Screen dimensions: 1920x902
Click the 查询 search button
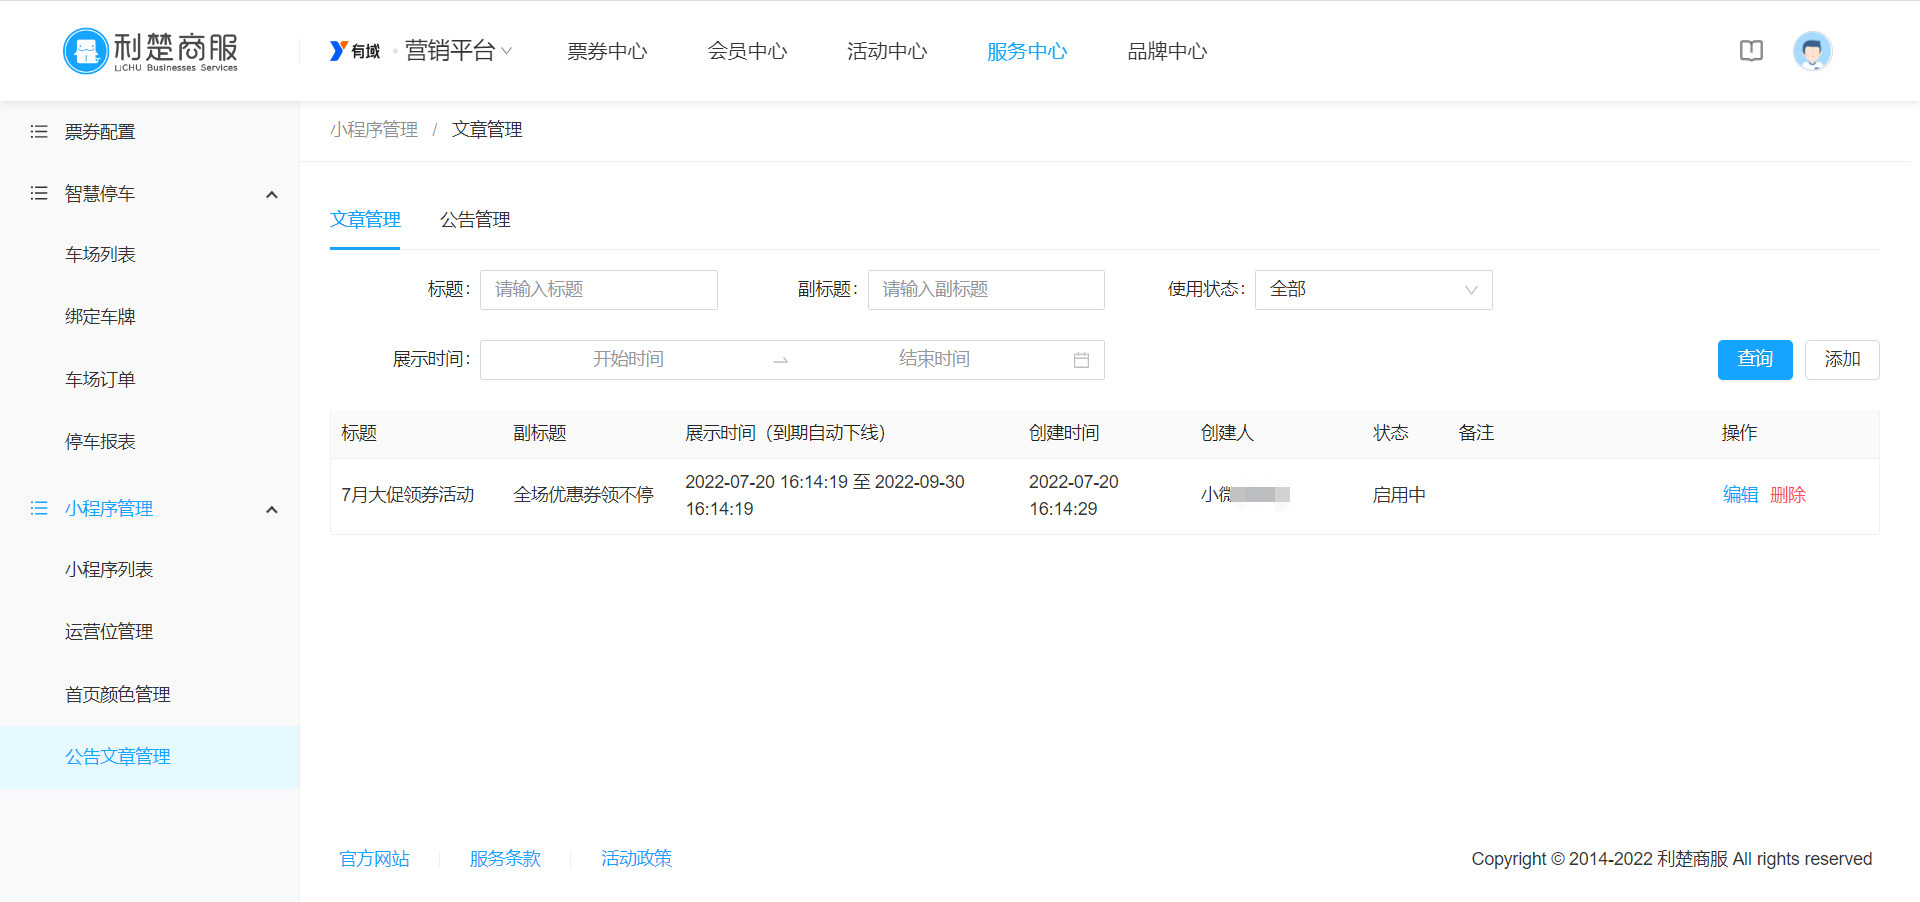click(1755, 360)
